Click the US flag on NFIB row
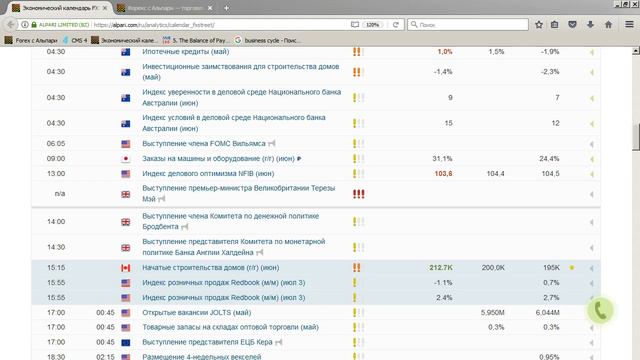Screen dimensions: 640x360 click(126, 174)
